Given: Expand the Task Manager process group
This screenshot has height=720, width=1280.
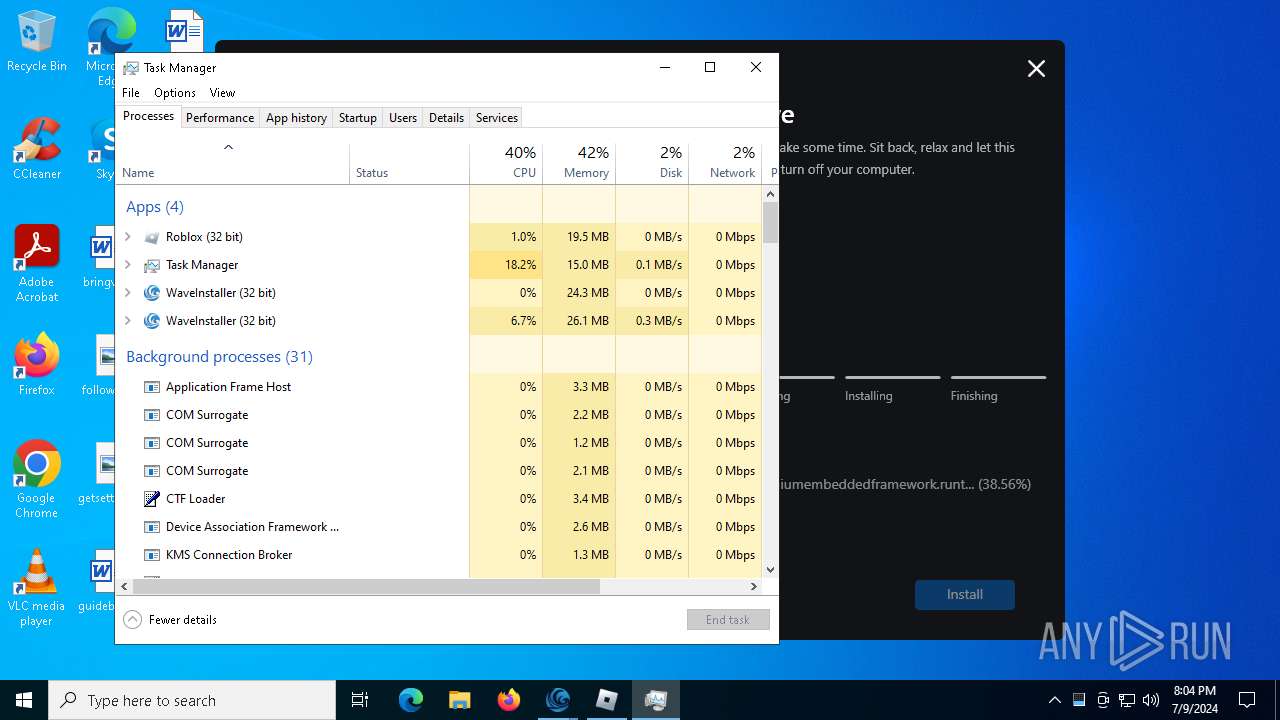Looking at the screenshot, I should click(x=128, y=265).
